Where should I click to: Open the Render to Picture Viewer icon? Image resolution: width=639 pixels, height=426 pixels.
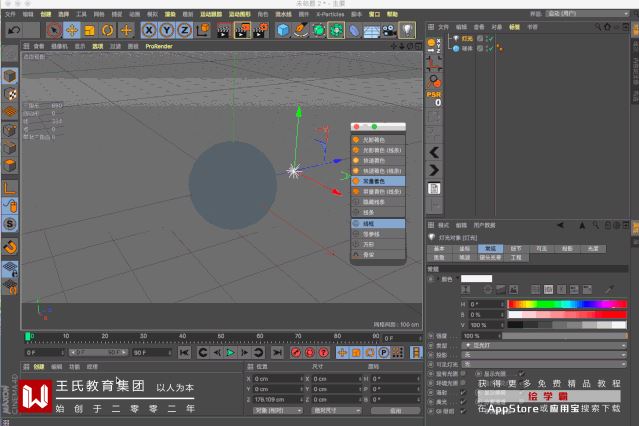(242, 31)
